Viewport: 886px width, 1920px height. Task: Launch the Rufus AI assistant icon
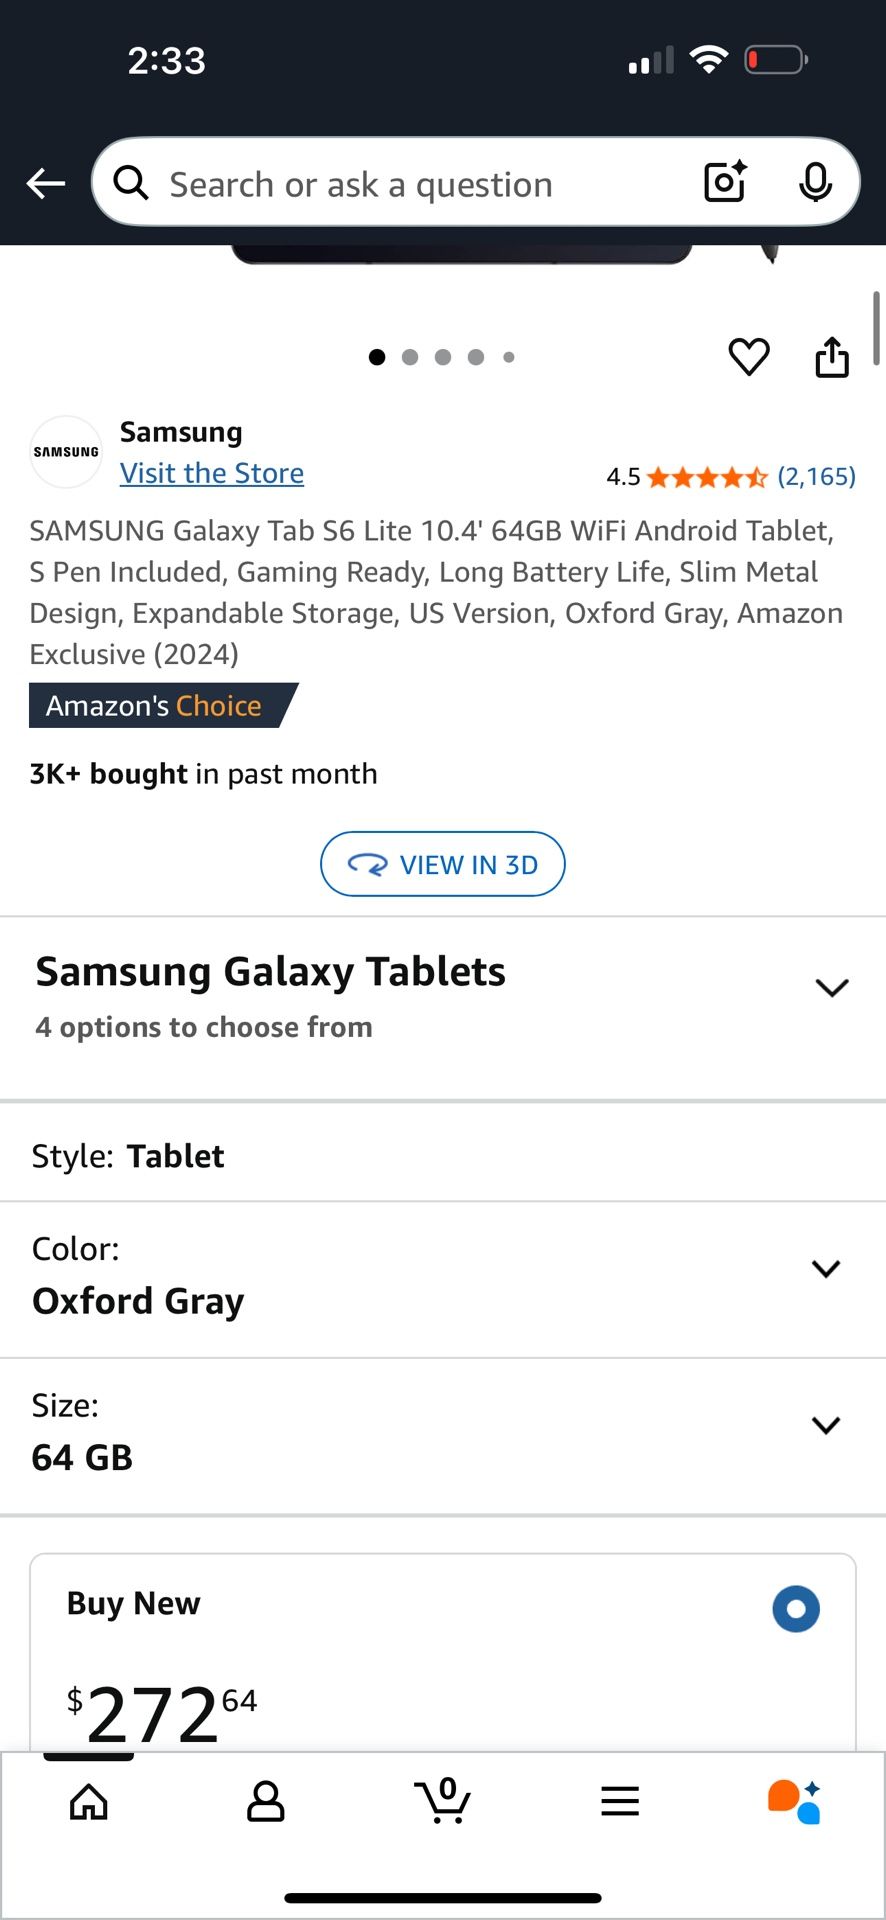(795, 1802)
